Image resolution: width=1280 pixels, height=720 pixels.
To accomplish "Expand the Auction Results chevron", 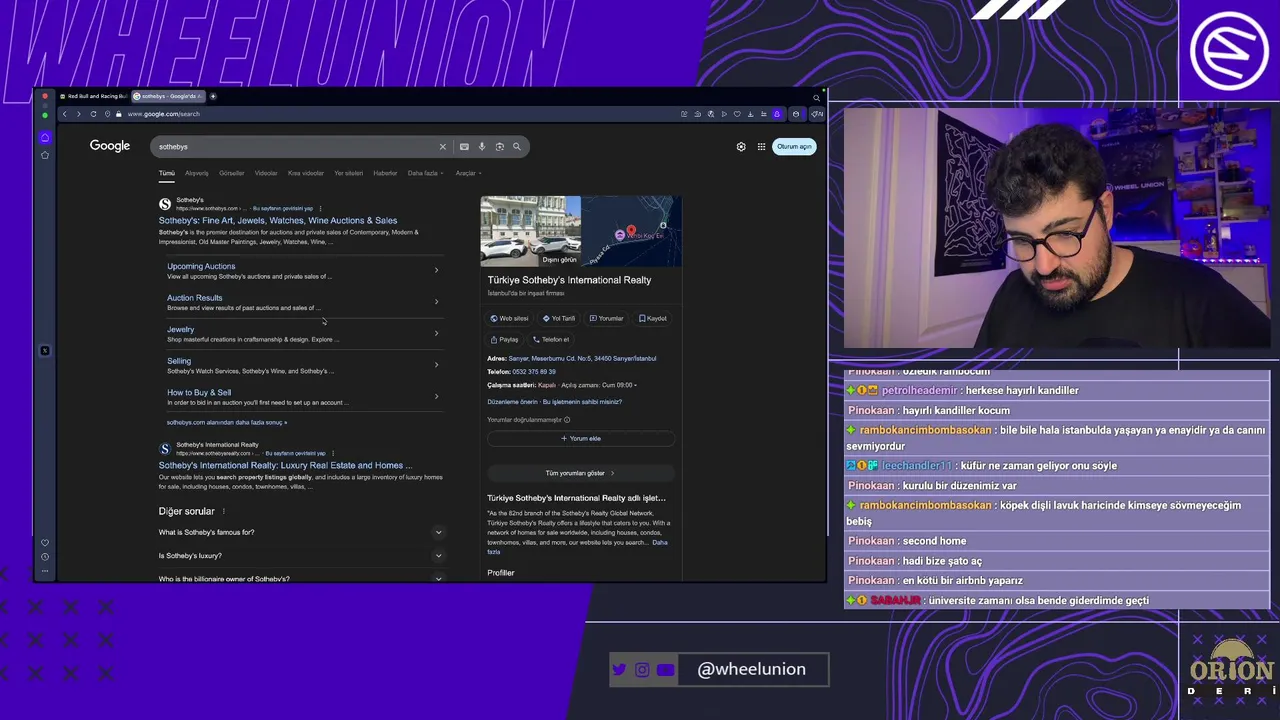I will pos(436,302).
